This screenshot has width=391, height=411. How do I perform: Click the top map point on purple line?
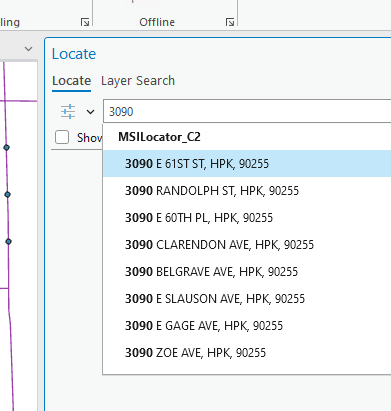[x=6, y=147]
